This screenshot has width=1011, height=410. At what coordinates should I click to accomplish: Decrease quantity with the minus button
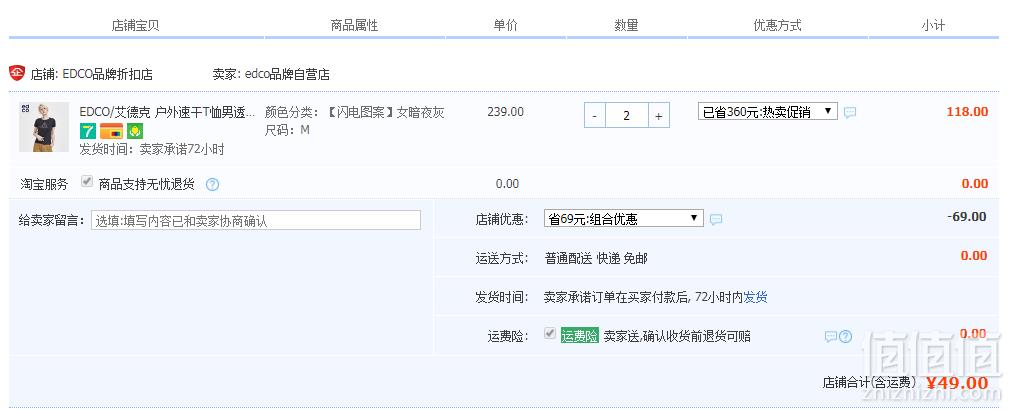(594, 116)
